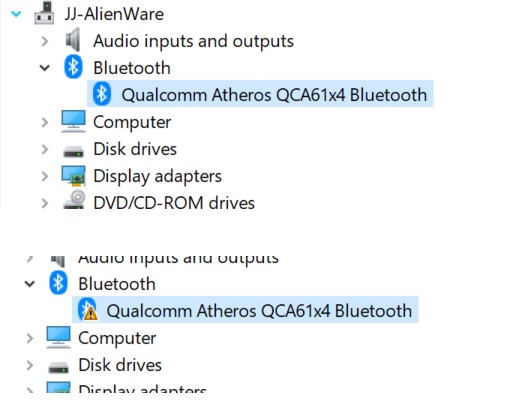Collapse the Bluetooth category in lower tree
524x414 pixels.
point(30,284)
